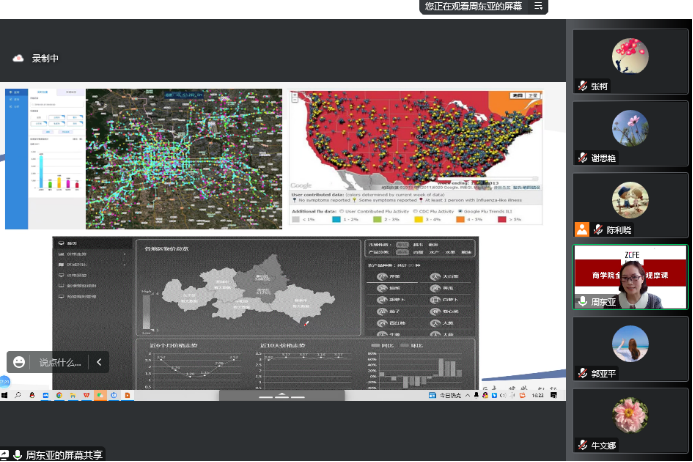The image size is (693, 462).
Task: Click the cloud recording status icon
Action: click(x=17, y=58)
